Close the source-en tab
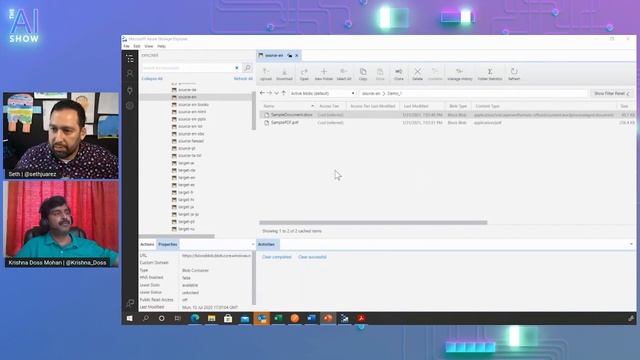The width and height of the screenshot is (640, 360). [x=297, y=56]
